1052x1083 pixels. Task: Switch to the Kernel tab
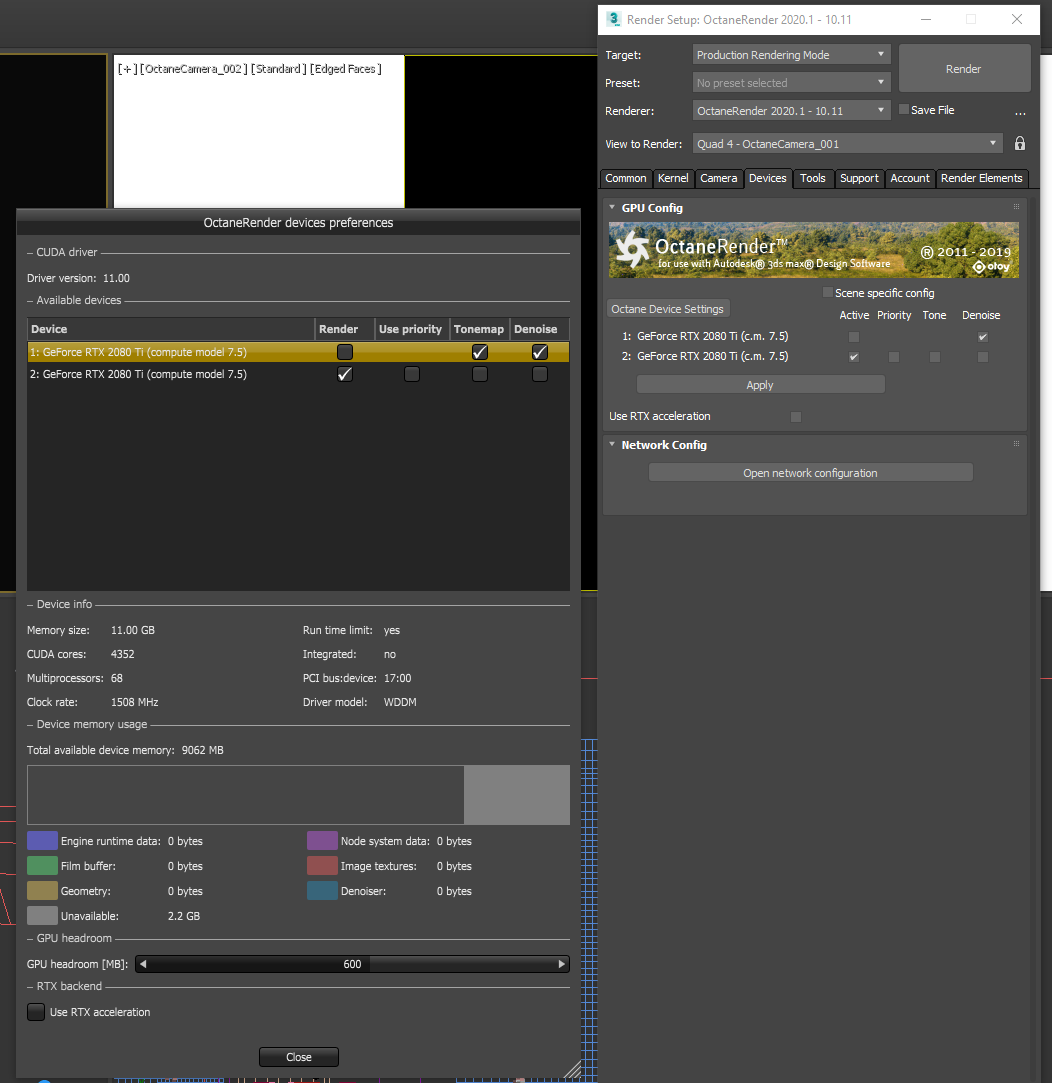coord(673,178)
